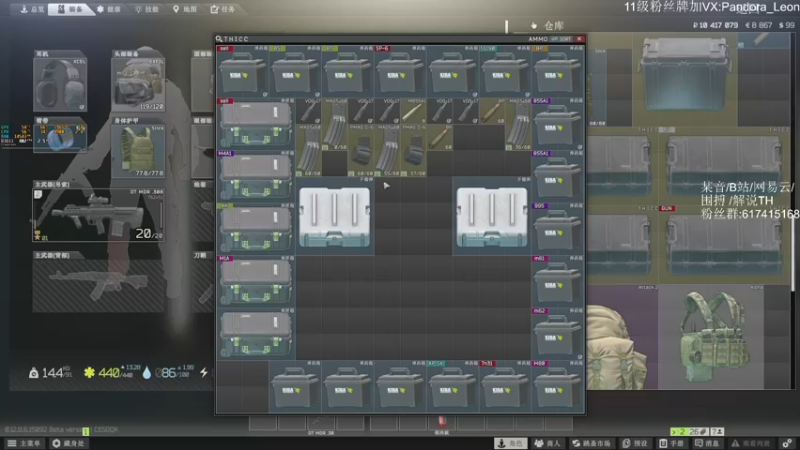Select the ammo case tagged SS190
The image size is (800, 450).
pyautogui.click(x=505, y=71)
